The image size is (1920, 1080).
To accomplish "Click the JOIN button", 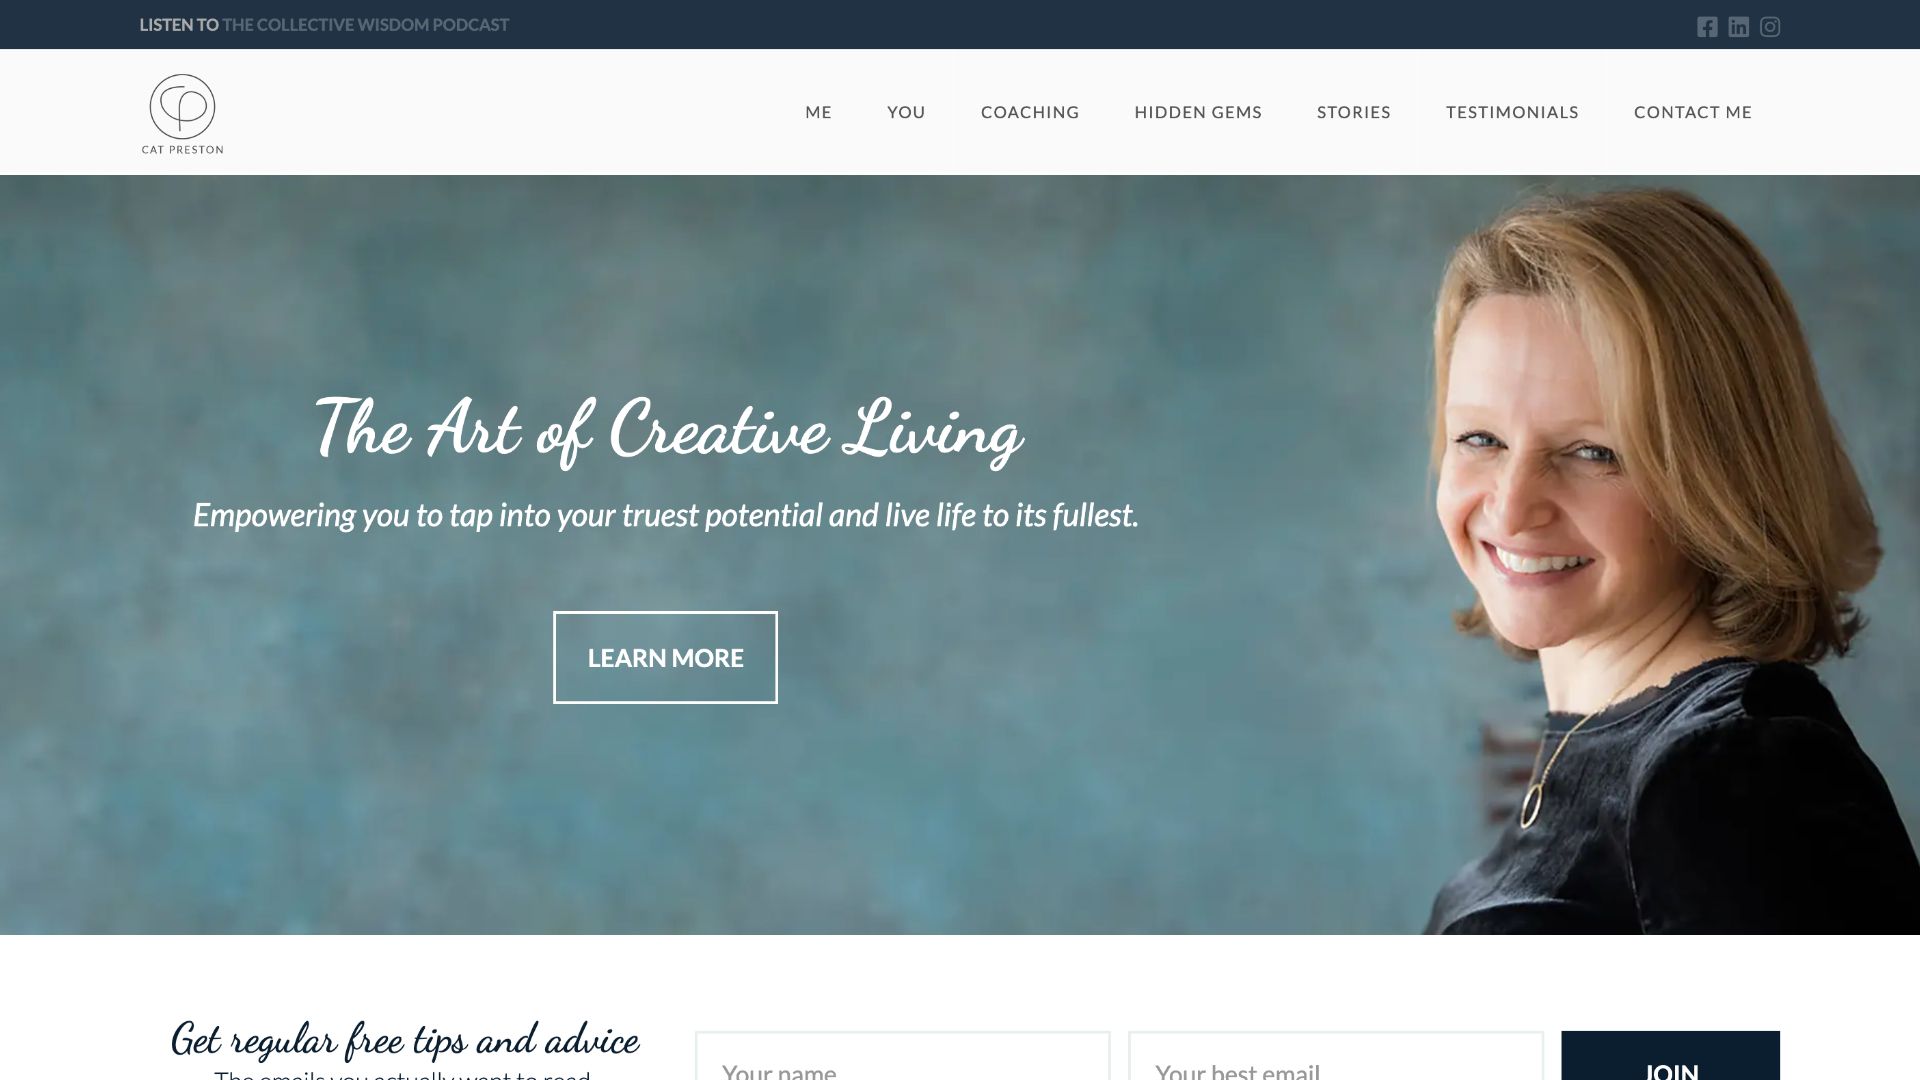I will click(1670, 1056).
